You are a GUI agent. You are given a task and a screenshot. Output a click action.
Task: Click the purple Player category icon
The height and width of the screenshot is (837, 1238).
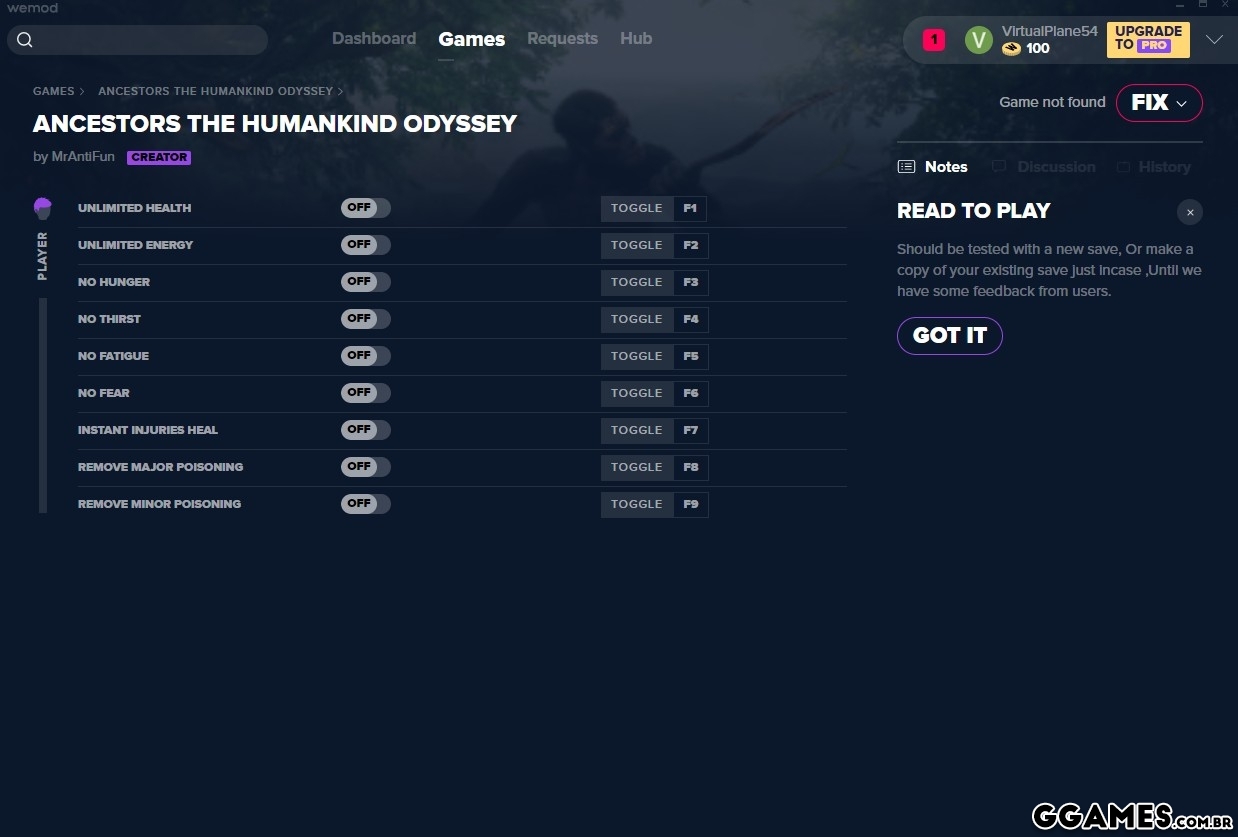click(x=42, y=208)
